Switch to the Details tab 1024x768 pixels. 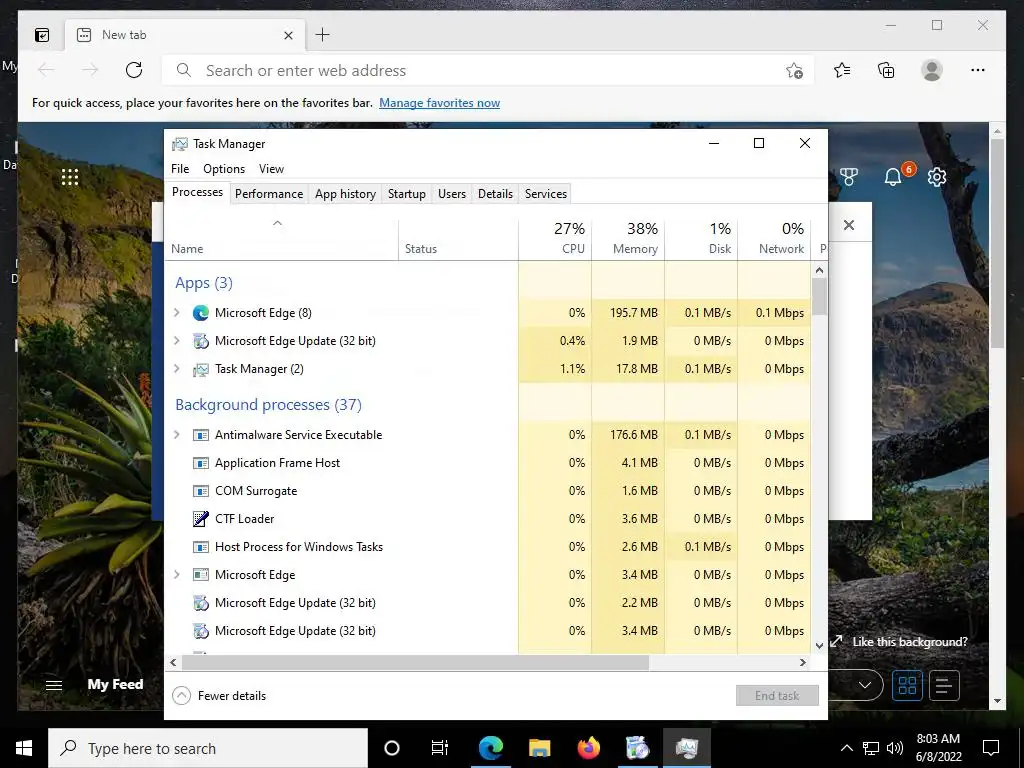click(x=495, y=194)
